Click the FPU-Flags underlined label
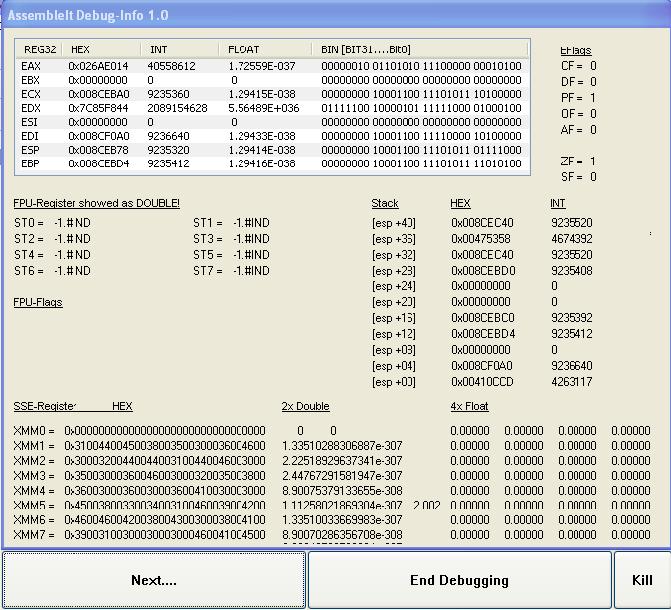Image resolution: width=671 pixels, height=610 pixels. pyautogui.click(x=38, y=302)
